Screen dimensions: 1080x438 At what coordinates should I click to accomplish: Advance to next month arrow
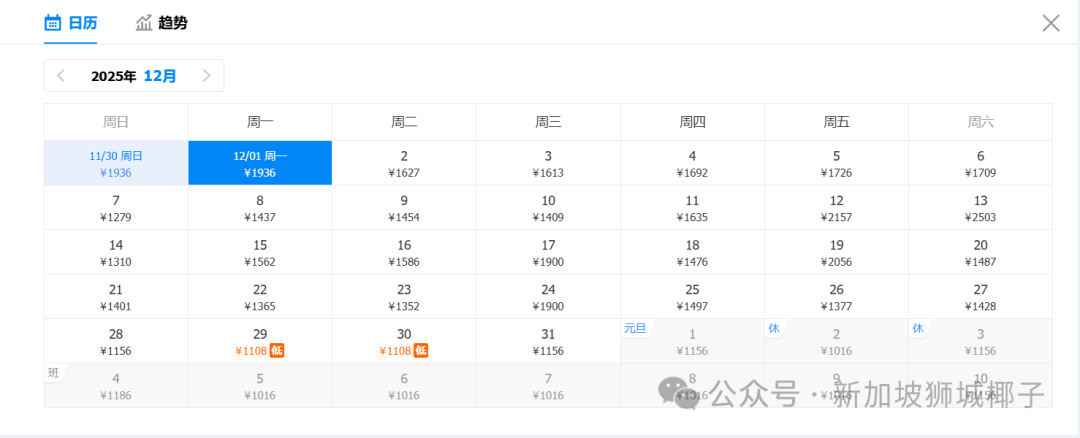(x=206, y=76)
